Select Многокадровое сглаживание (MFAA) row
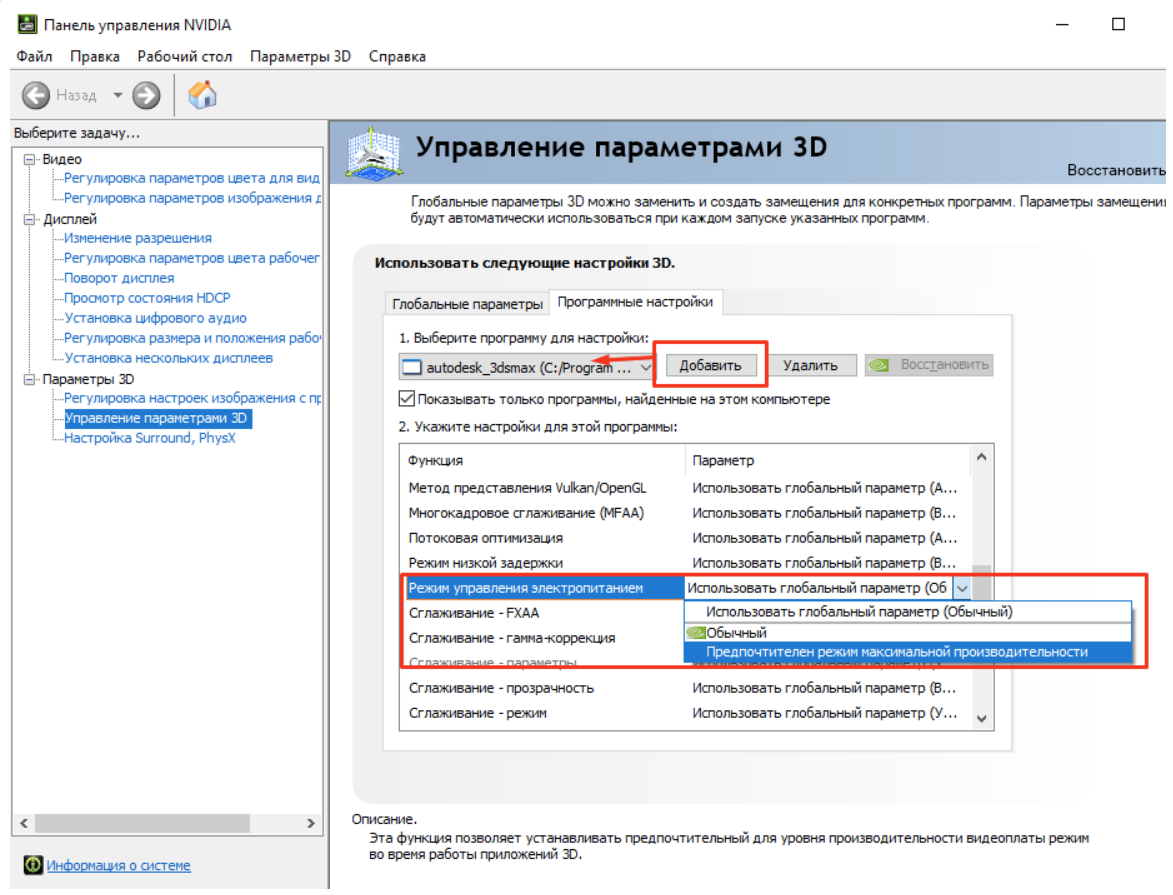Viewport: 1173px width, 895px height. click(x=684, y=513)
